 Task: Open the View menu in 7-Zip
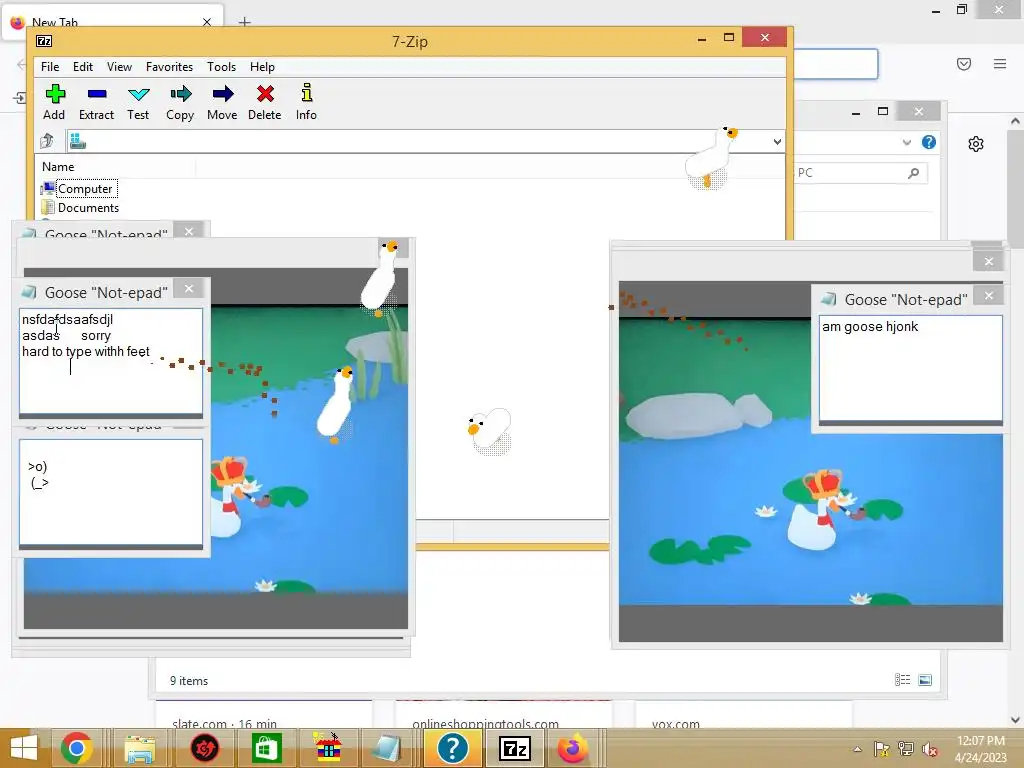pos(120,67)
